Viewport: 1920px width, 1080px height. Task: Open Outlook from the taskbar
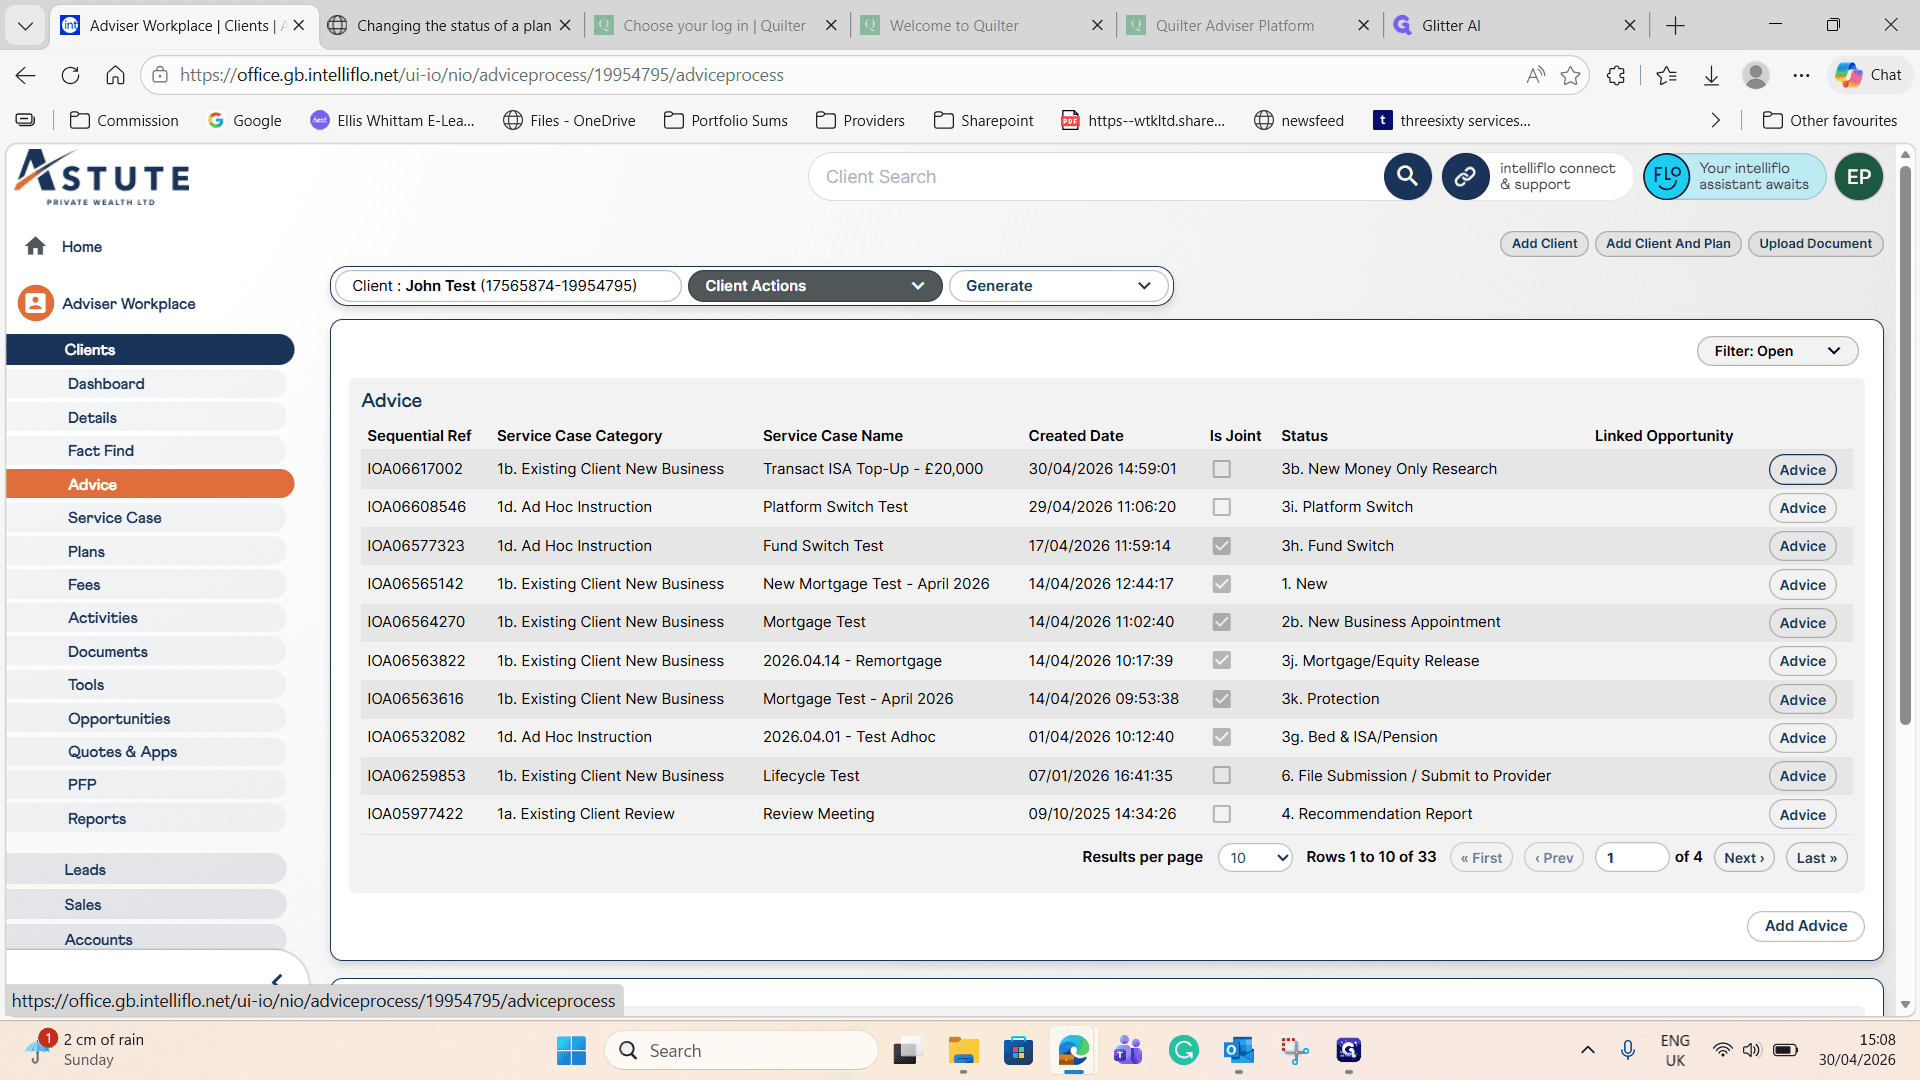[x=1238, y=1050]
